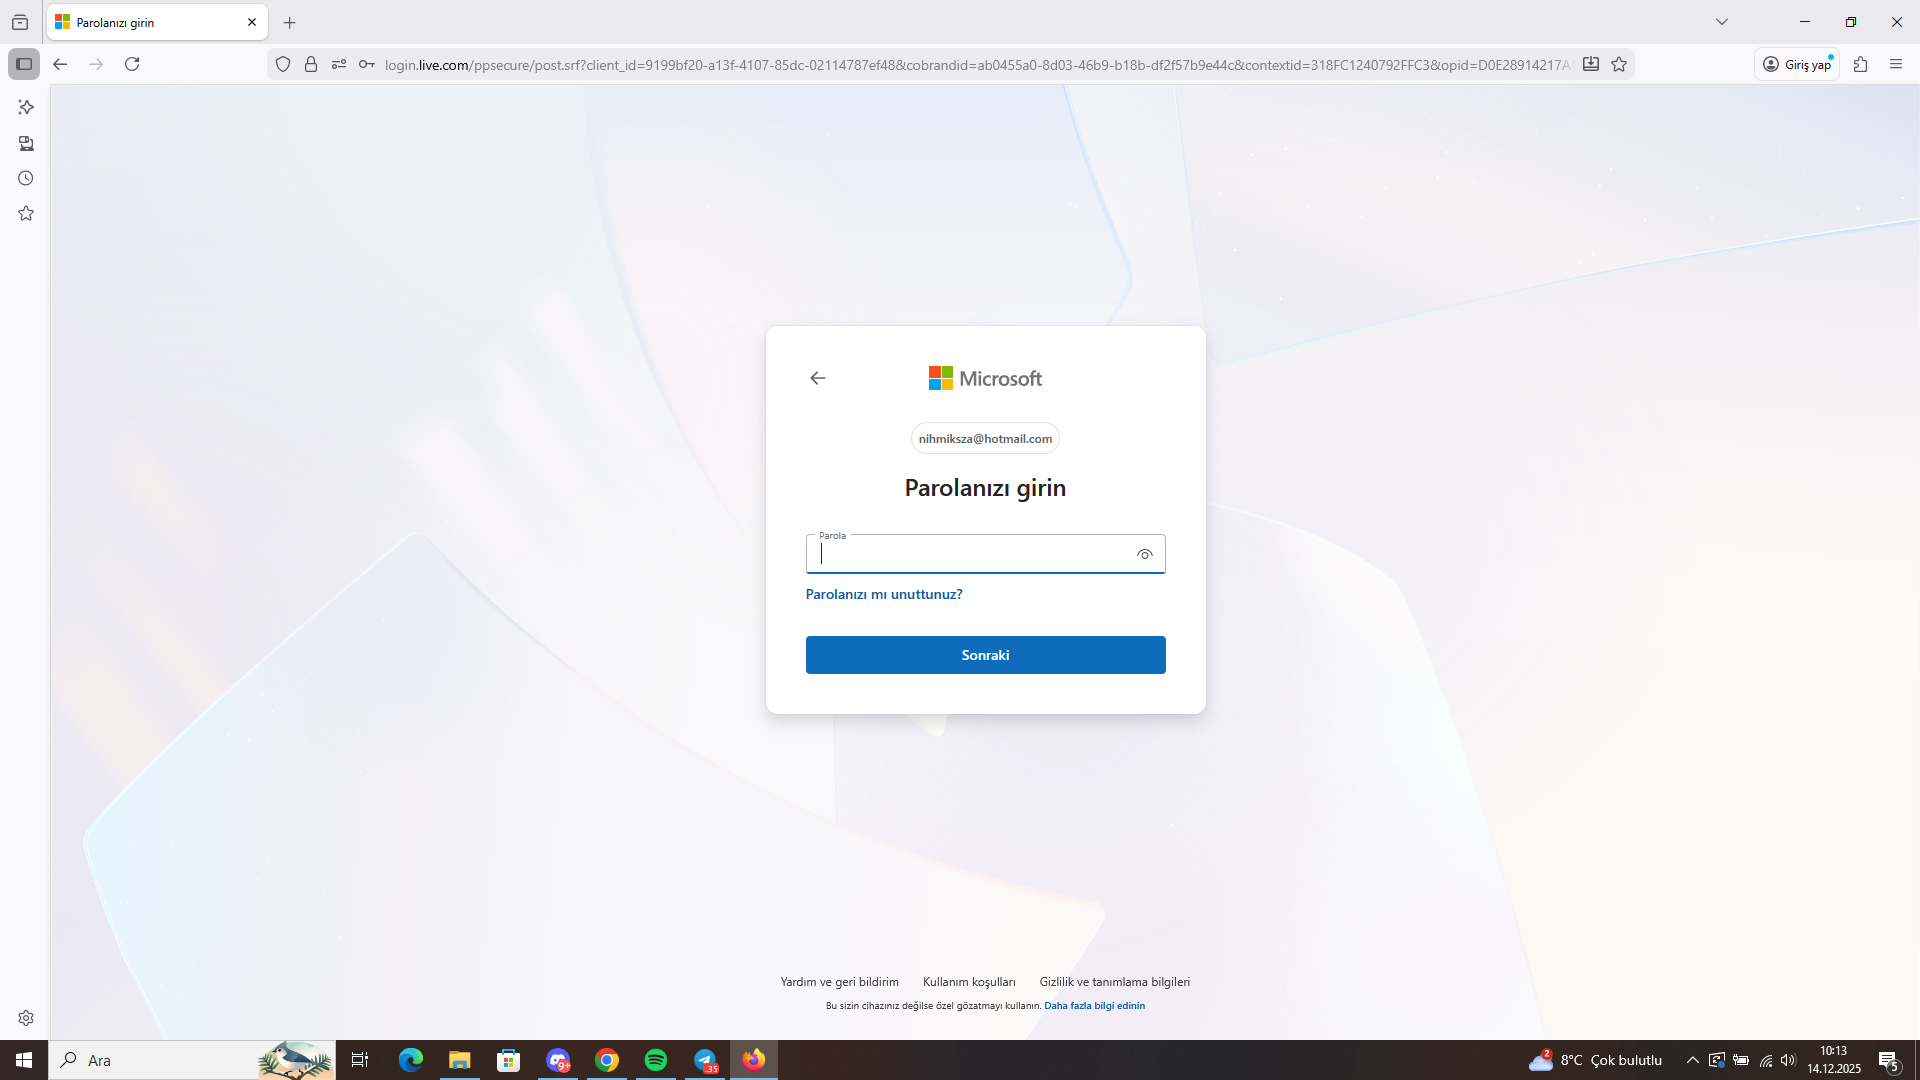Click the address bar URL

[977, 65]
